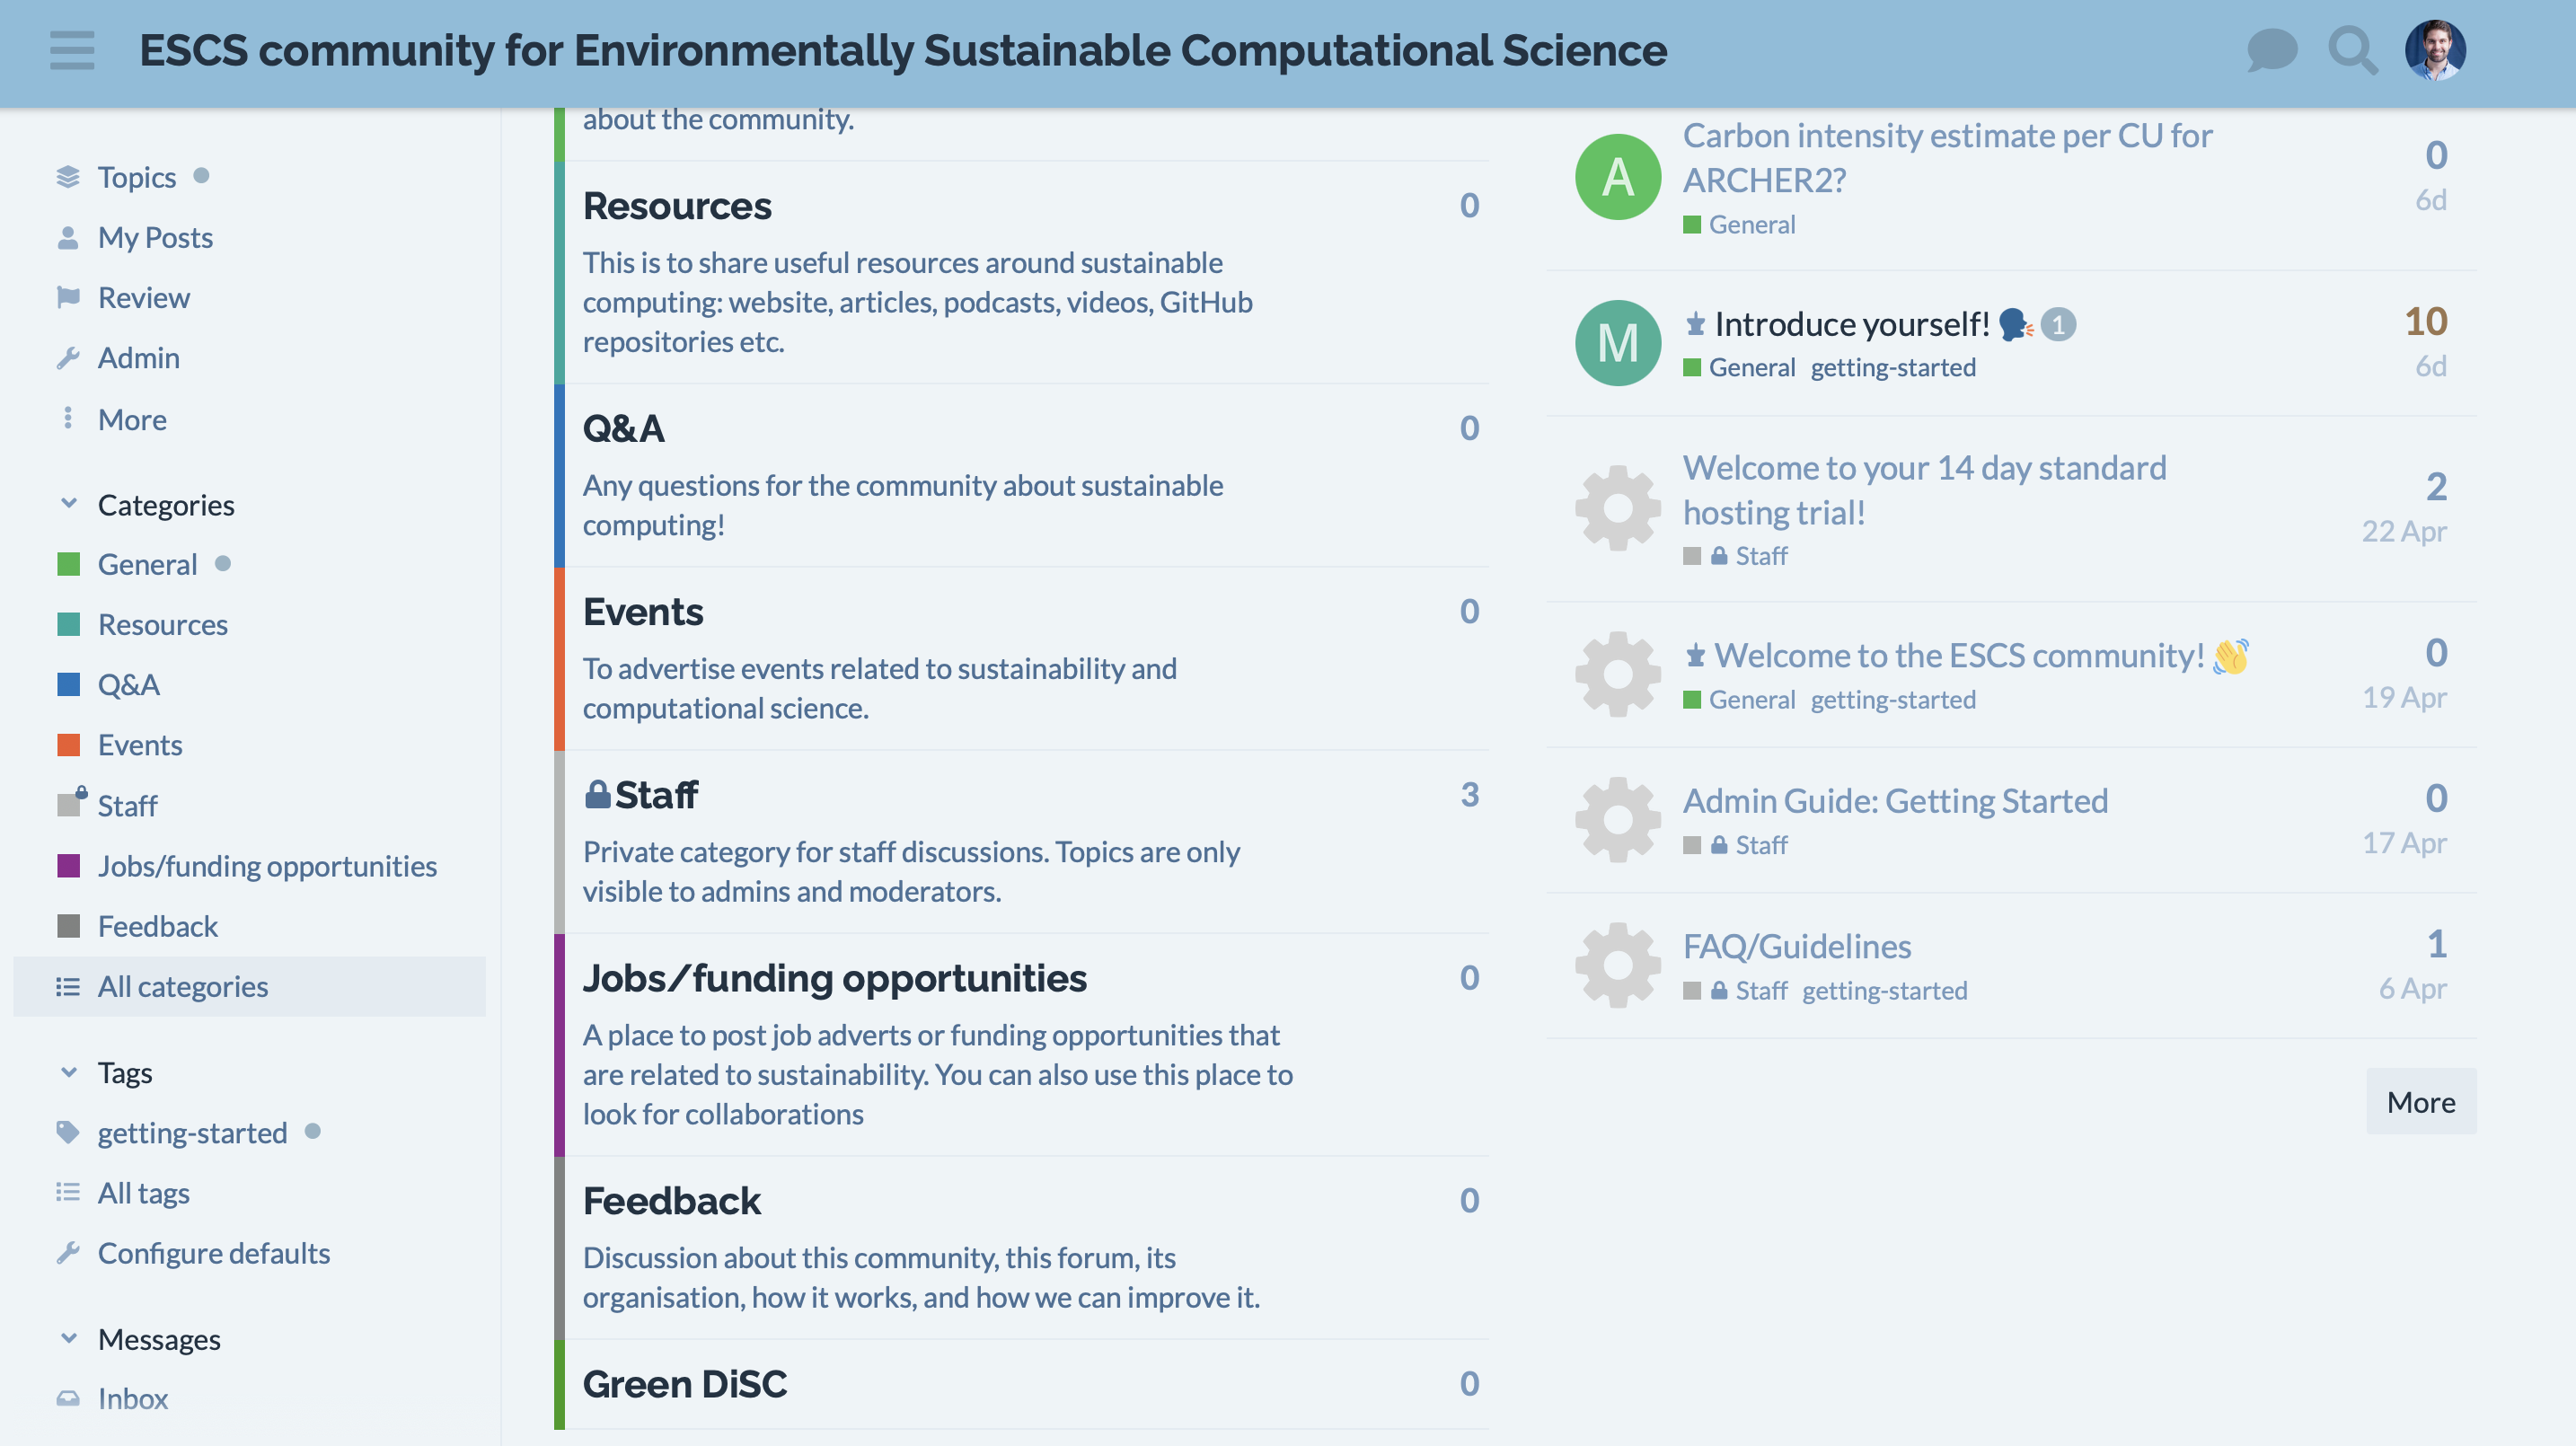Open the hamburger sidebar menu
The height and width of the screenshot is (1446, 2576).
click(71, 50)
